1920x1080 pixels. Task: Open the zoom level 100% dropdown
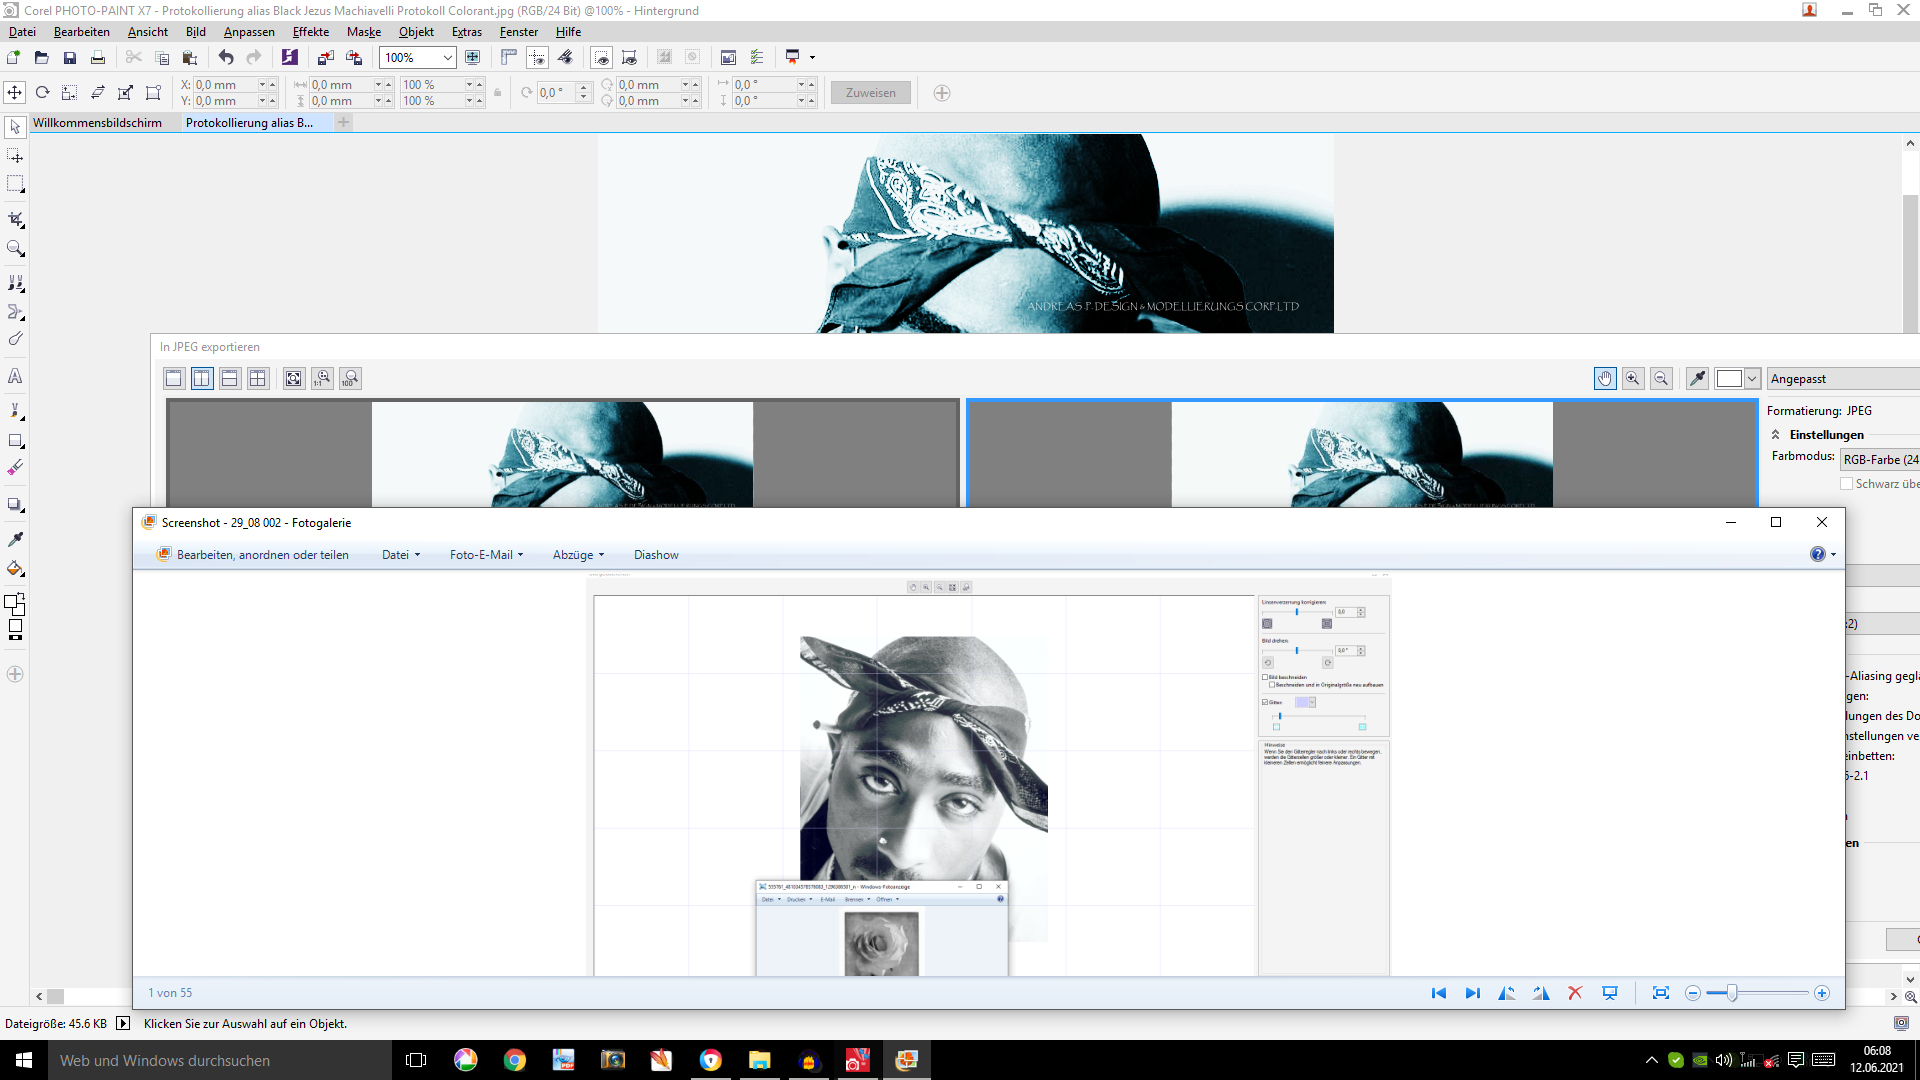click(x=447, y=58)
